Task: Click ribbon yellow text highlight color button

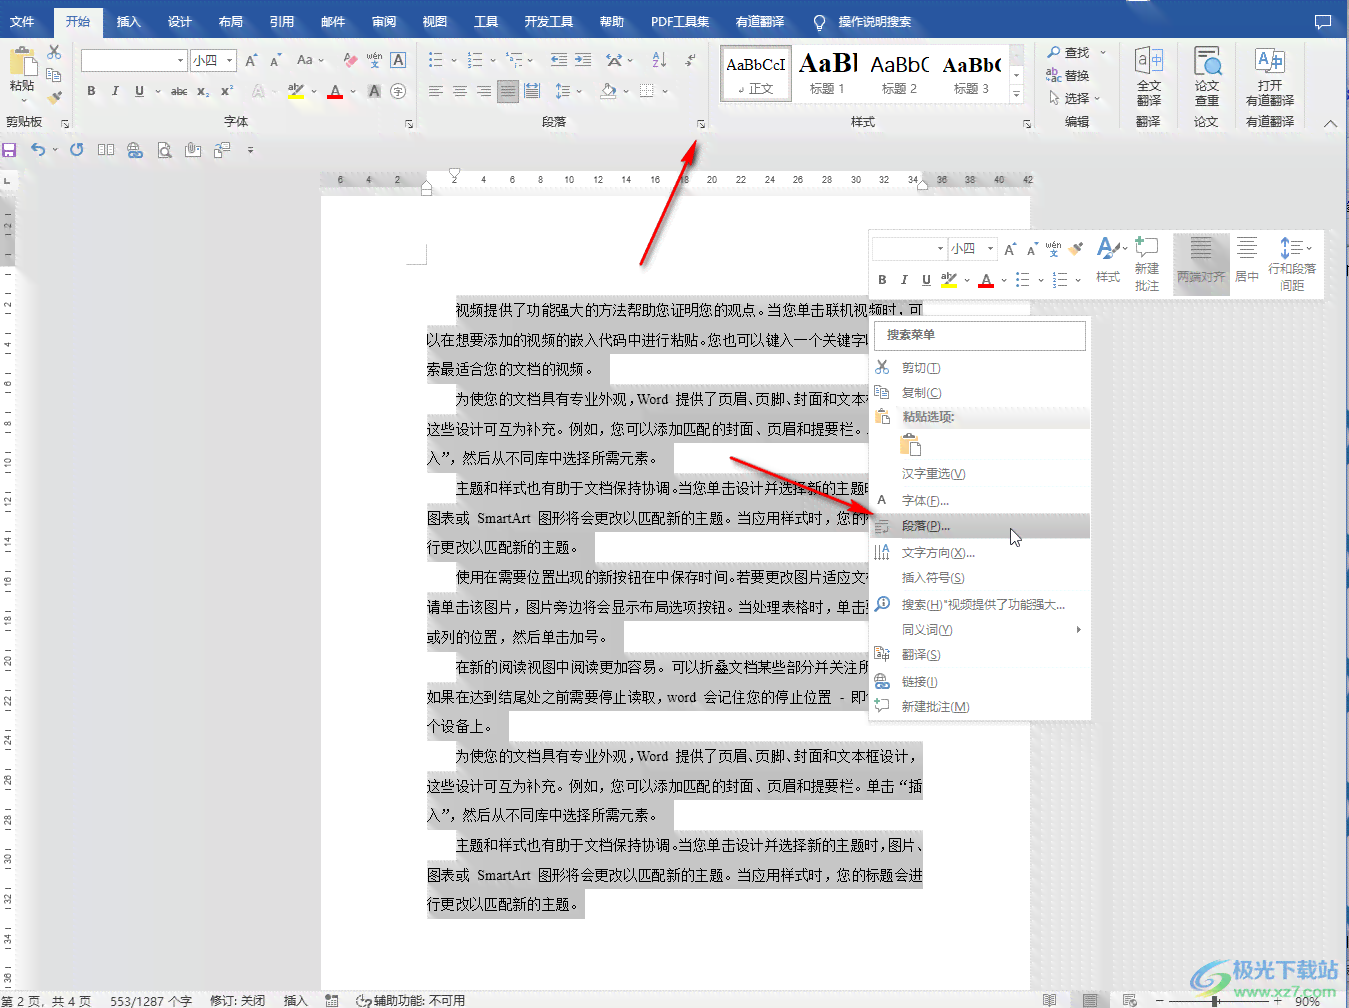Action: pyautogui.click(x=295, y=91)
